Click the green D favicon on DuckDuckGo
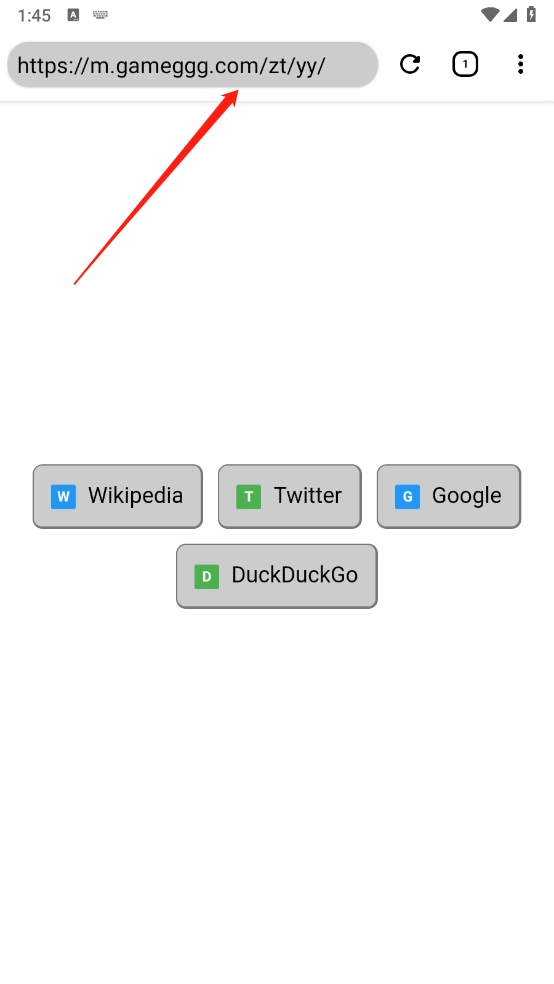The height and width of the screenshot is (984, 554). tap(206, 576)
